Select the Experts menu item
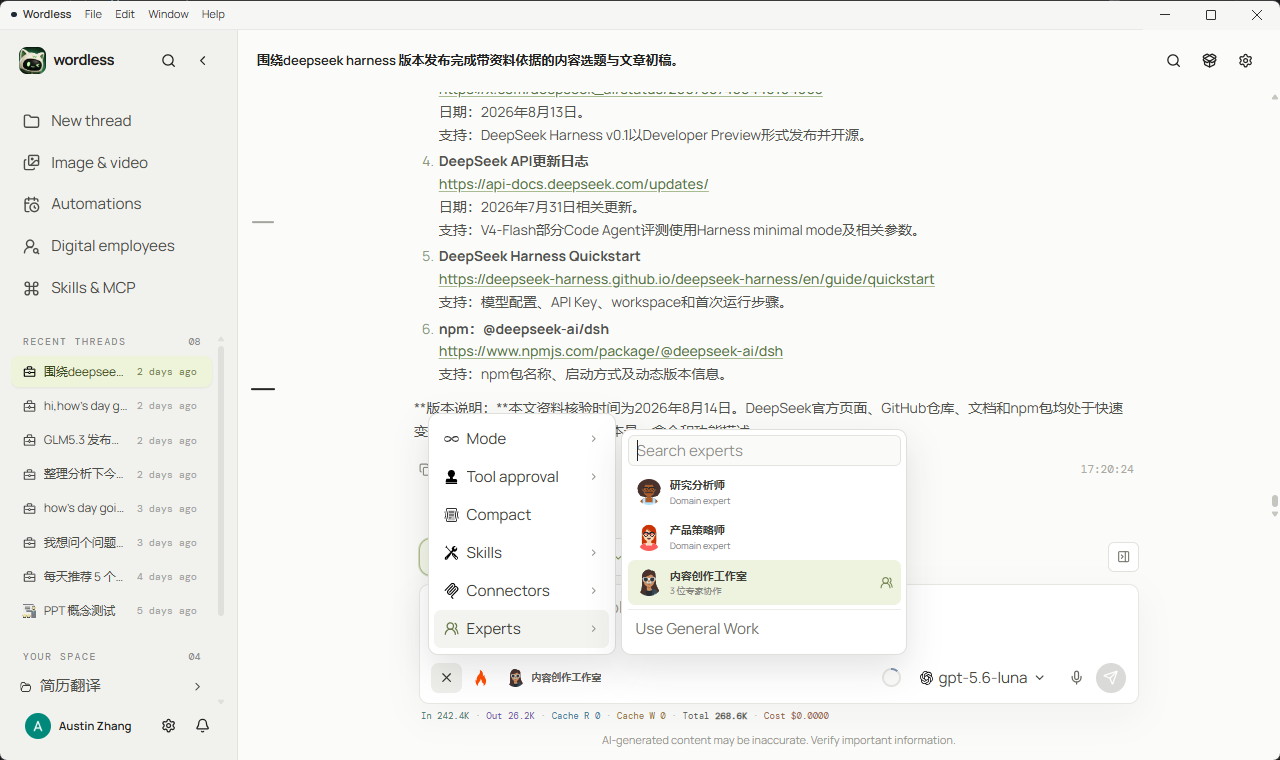 click(x=522, y=629)
